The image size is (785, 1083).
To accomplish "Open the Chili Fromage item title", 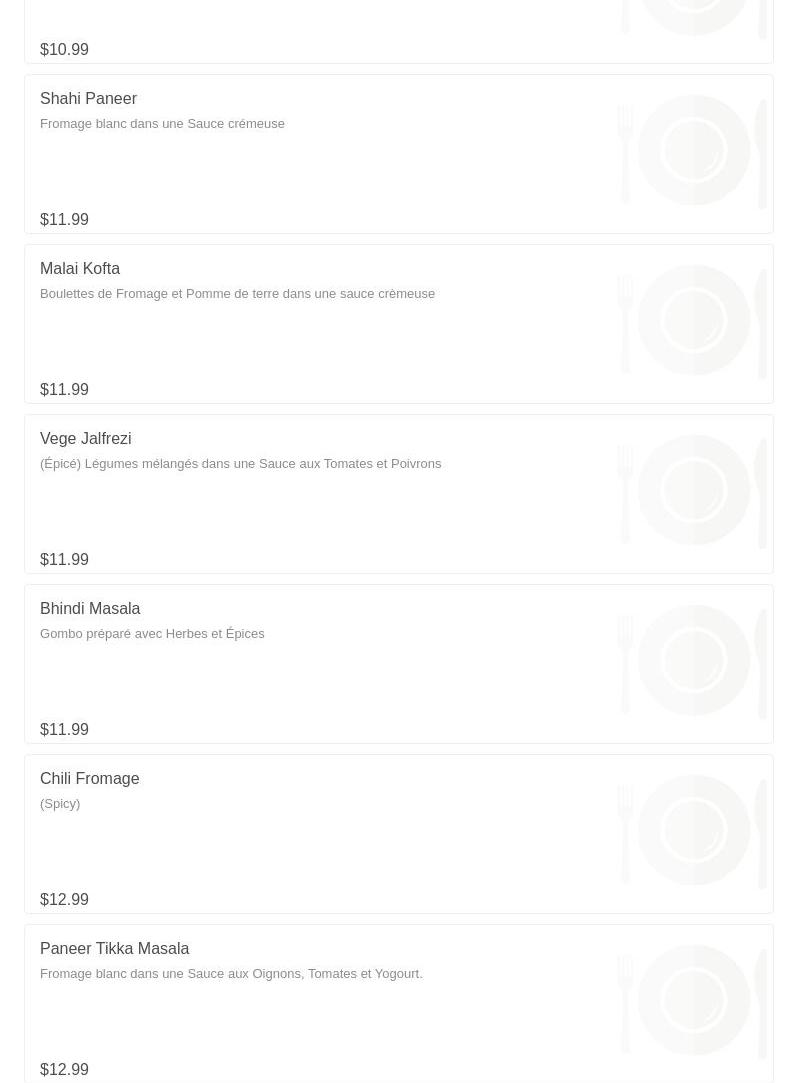I will click(89, 778).
